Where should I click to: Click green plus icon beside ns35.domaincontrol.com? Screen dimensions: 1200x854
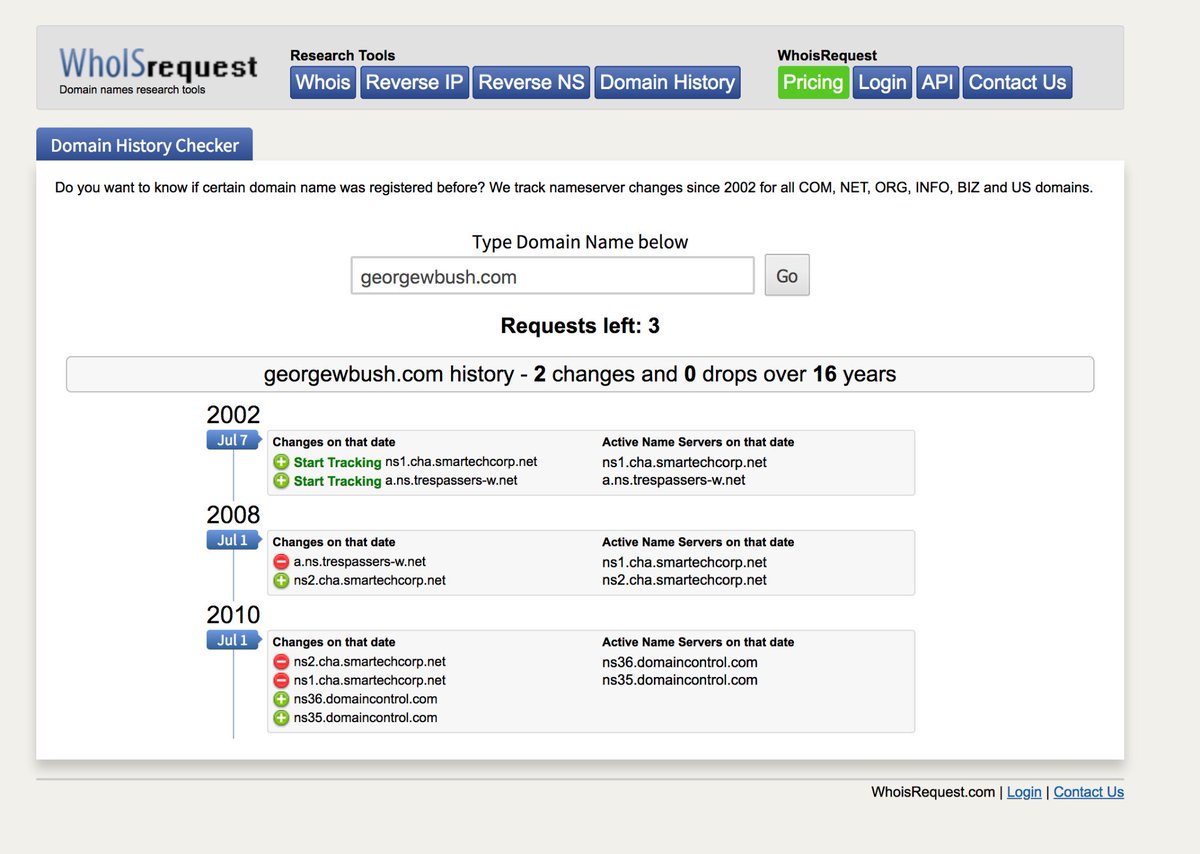(281, 718)
